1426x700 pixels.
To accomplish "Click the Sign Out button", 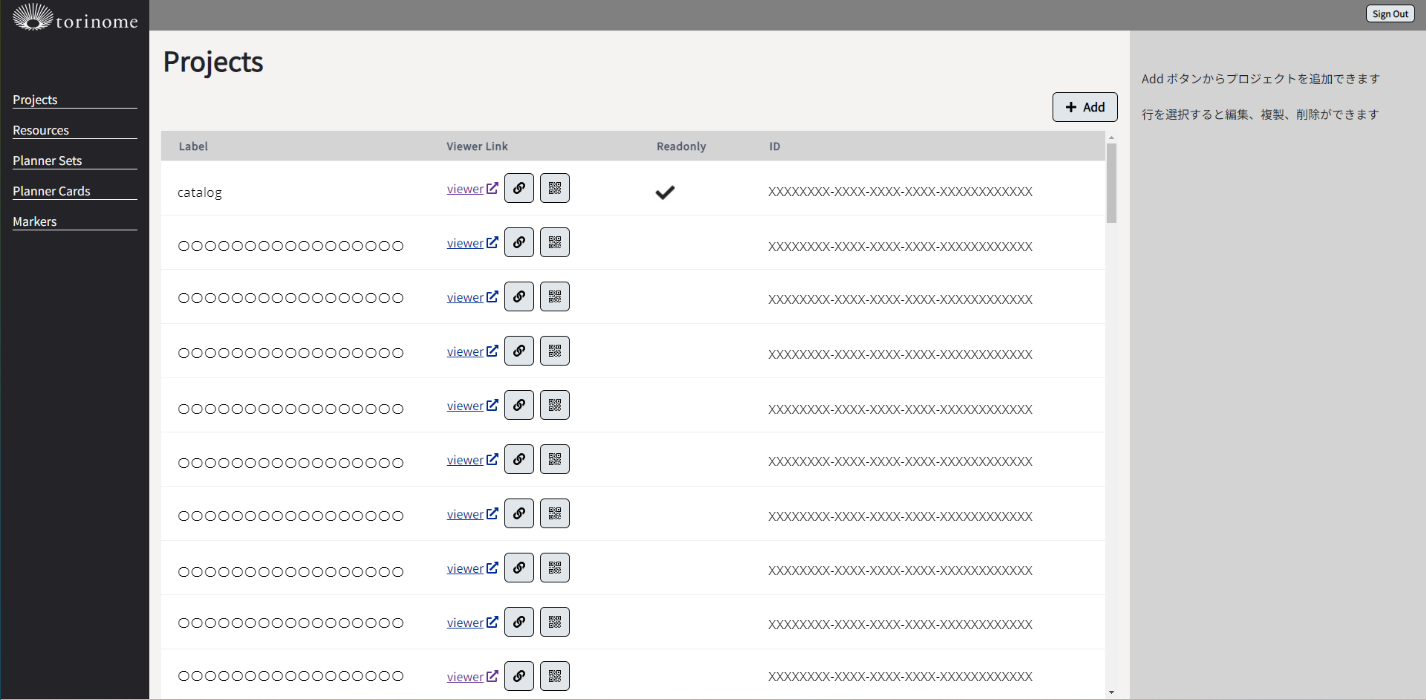I will pos(1390,14).
